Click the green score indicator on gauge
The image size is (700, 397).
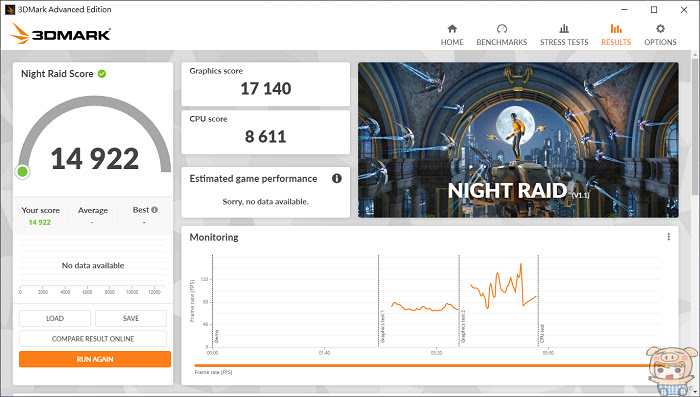pyautogui.click(x=22, y=171)
